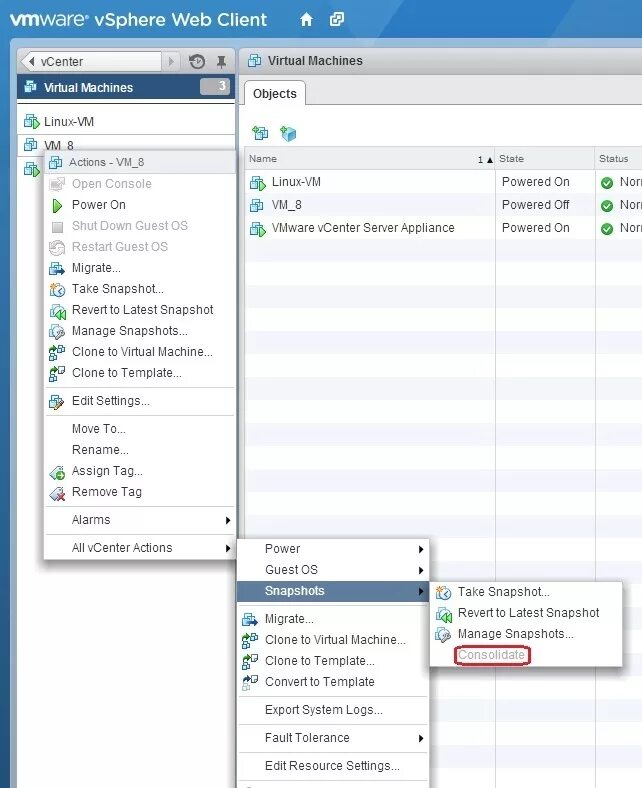Viewport: 642px width, 788px height.
Task: Switch to the Objects tab
Action: pos(274,93)
